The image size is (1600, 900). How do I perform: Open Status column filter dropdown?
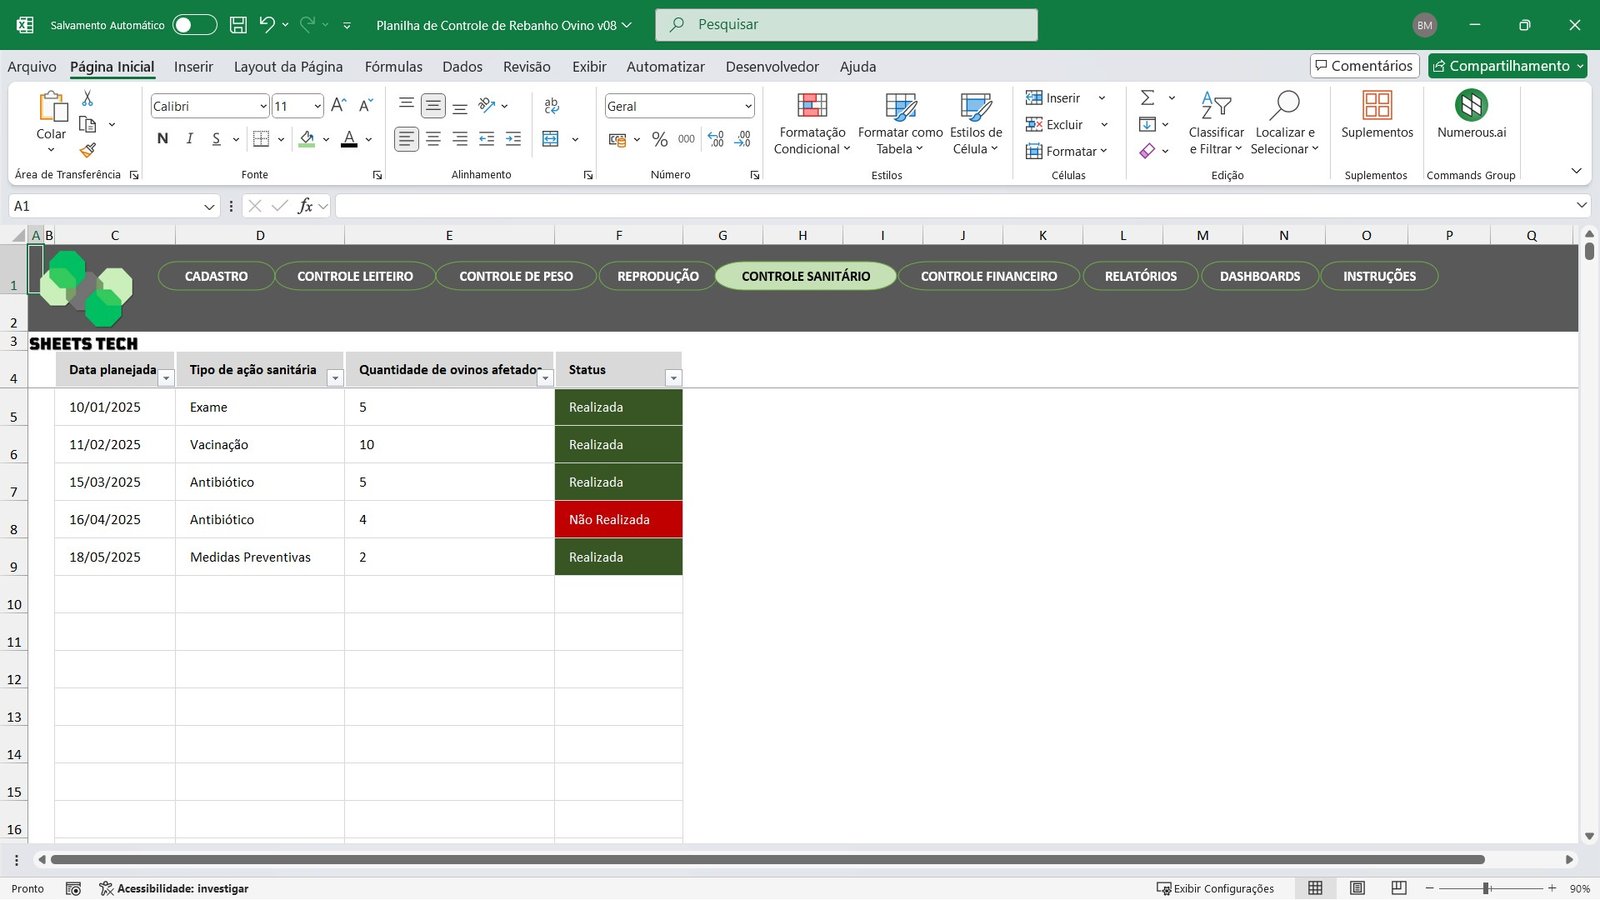click(x=673, y=378)
